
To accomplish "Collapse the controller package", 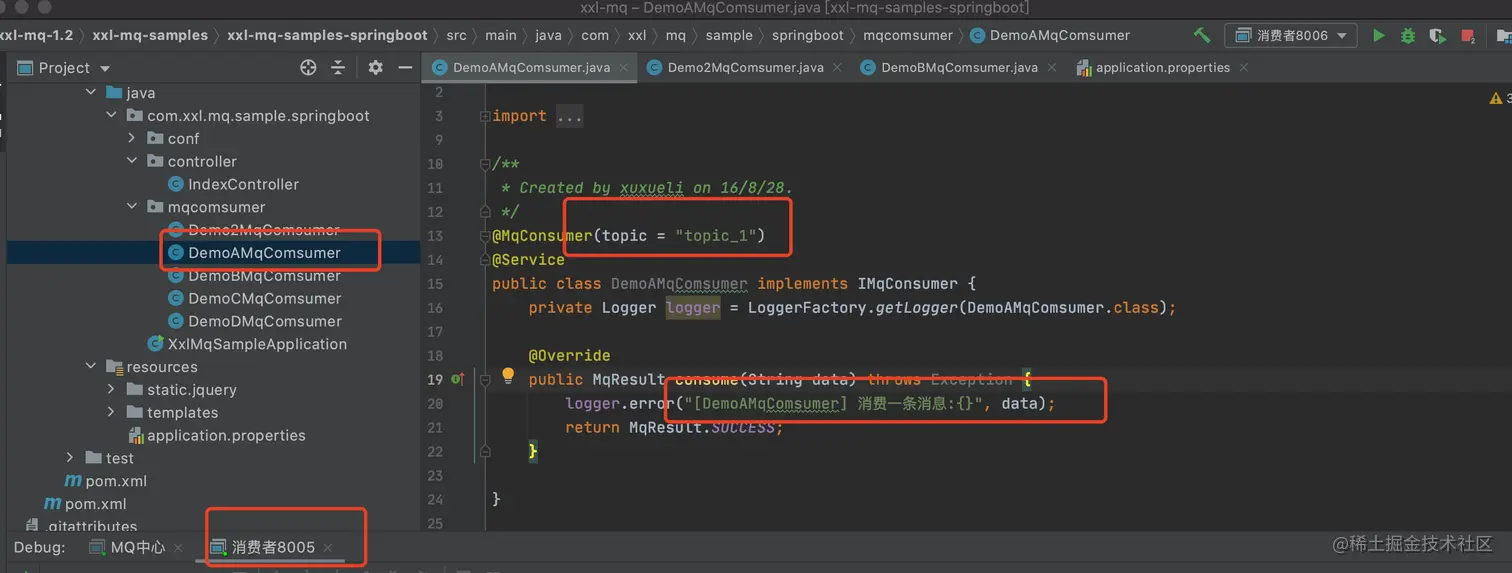I will (x=132, y=161).
